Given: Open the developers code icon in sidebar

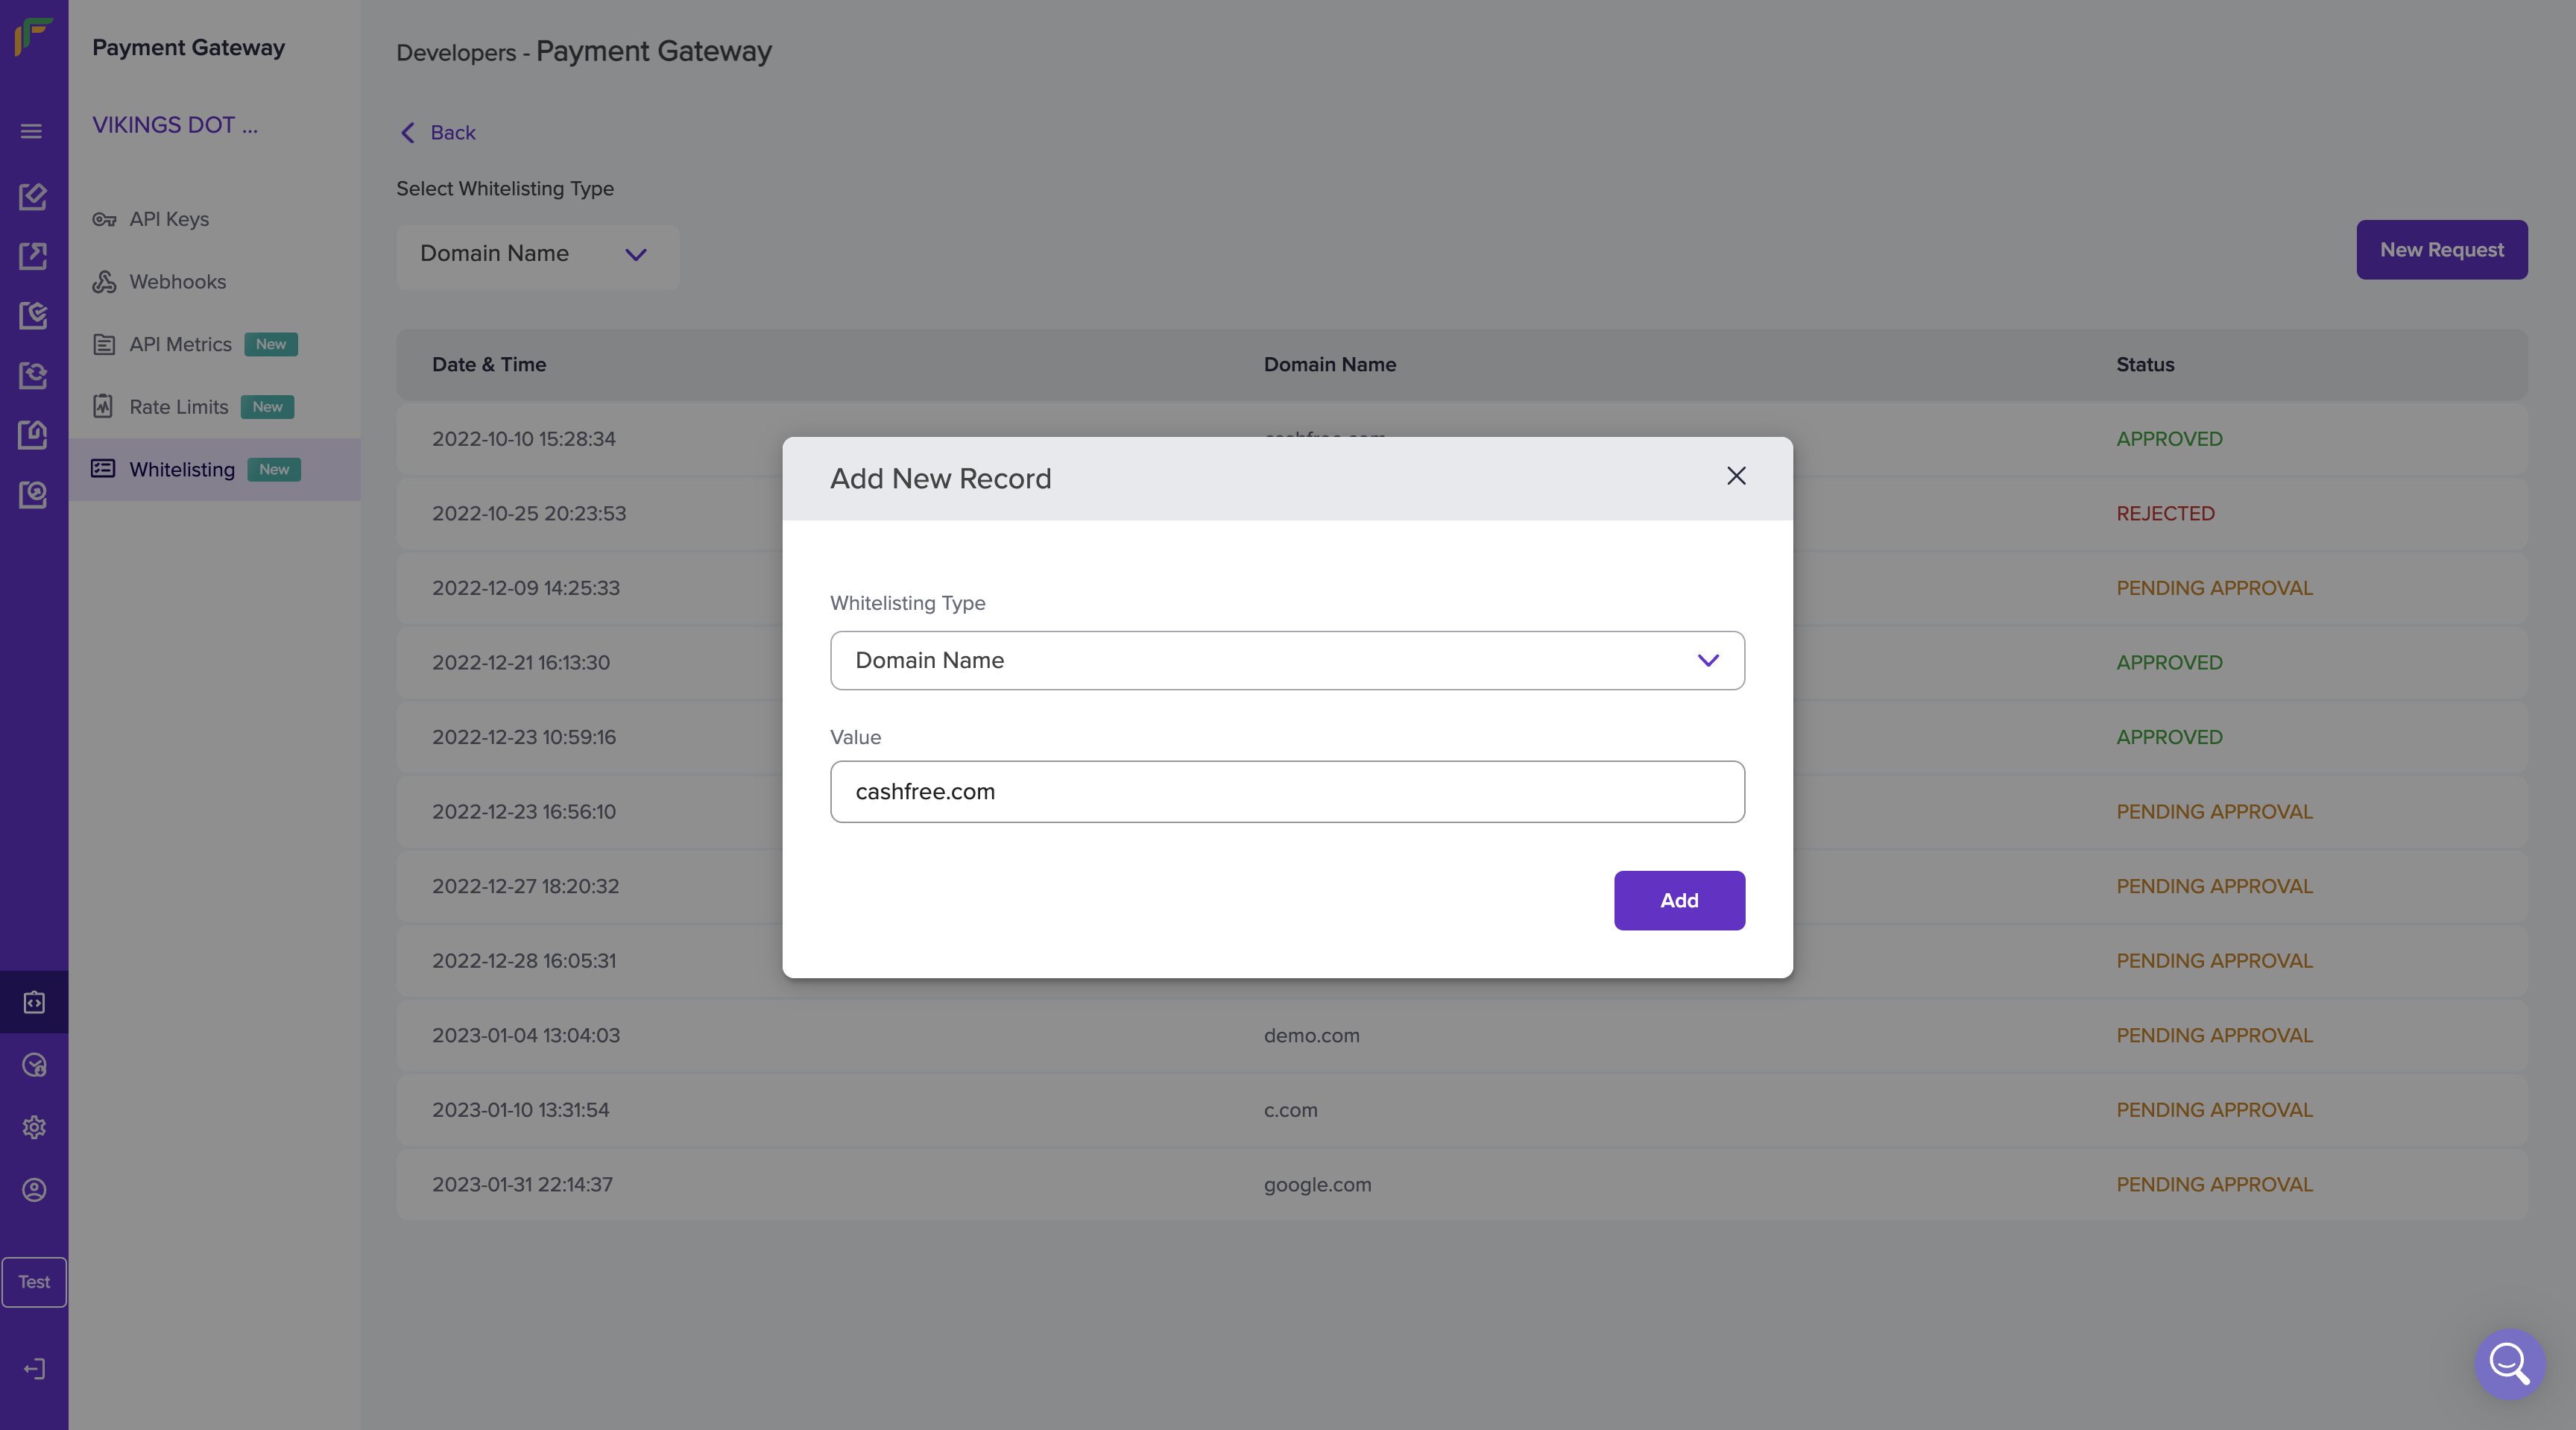Looking at the screenshot, I should pos(34,1002).
